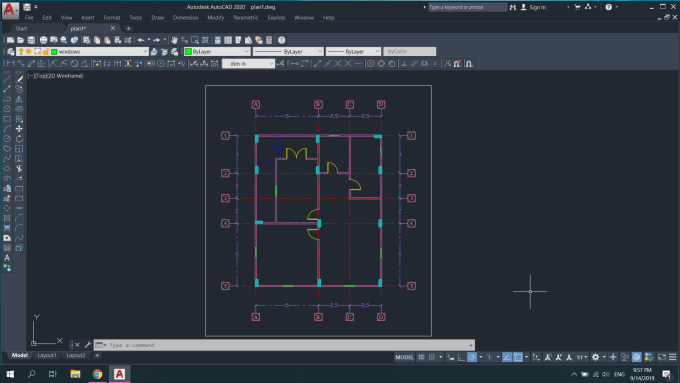Select the Polygon tool
Image resolution: width=680 pixels, height=383 pixels.
coord(7,109)
